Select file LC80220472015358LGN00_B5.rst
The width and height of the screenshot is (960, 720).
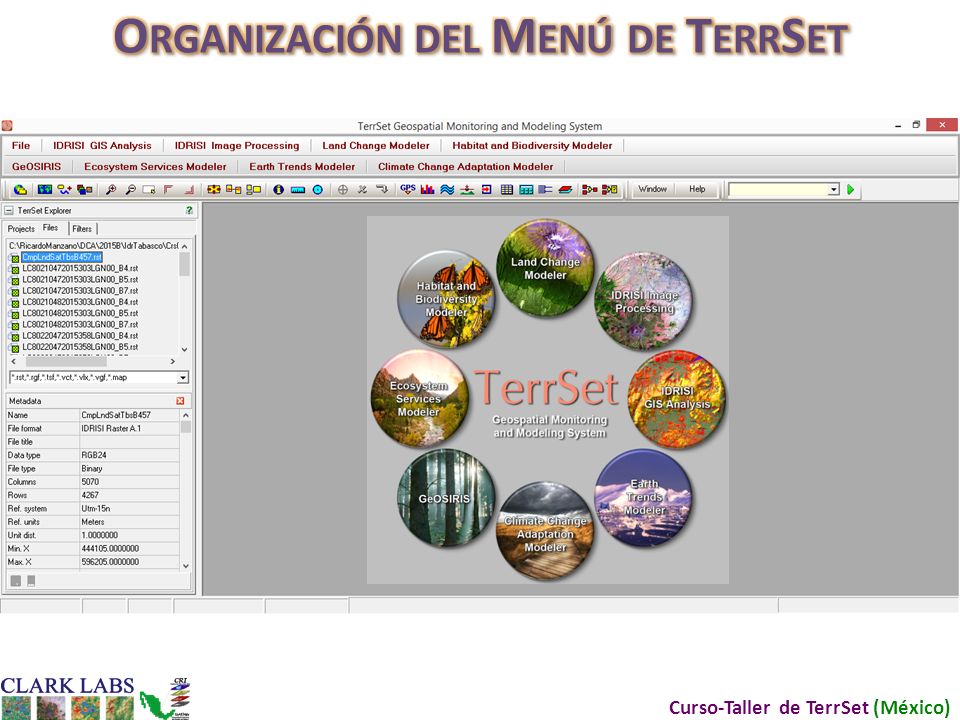coord(80,347)
